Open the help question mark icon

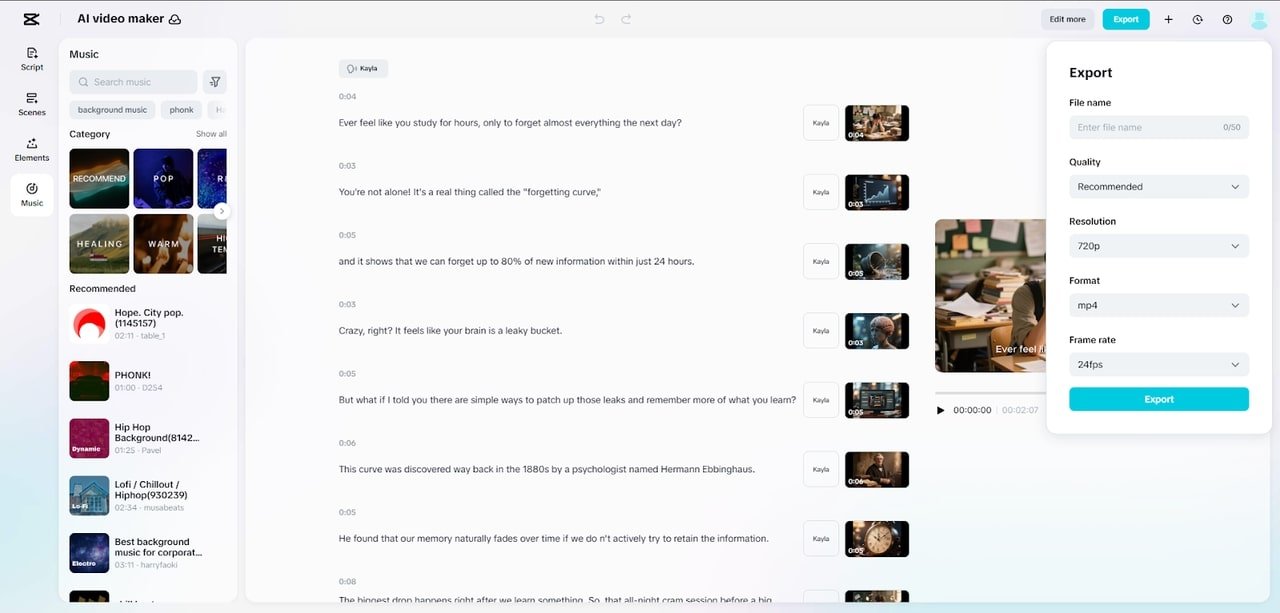[x=1227, y=19]
